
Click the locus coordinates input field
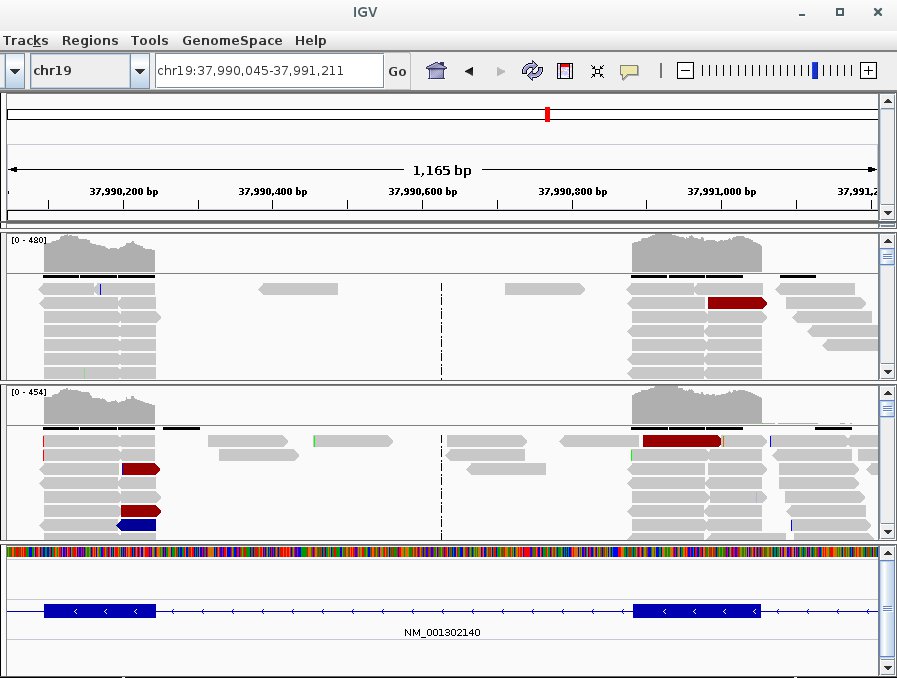[267, 71]
